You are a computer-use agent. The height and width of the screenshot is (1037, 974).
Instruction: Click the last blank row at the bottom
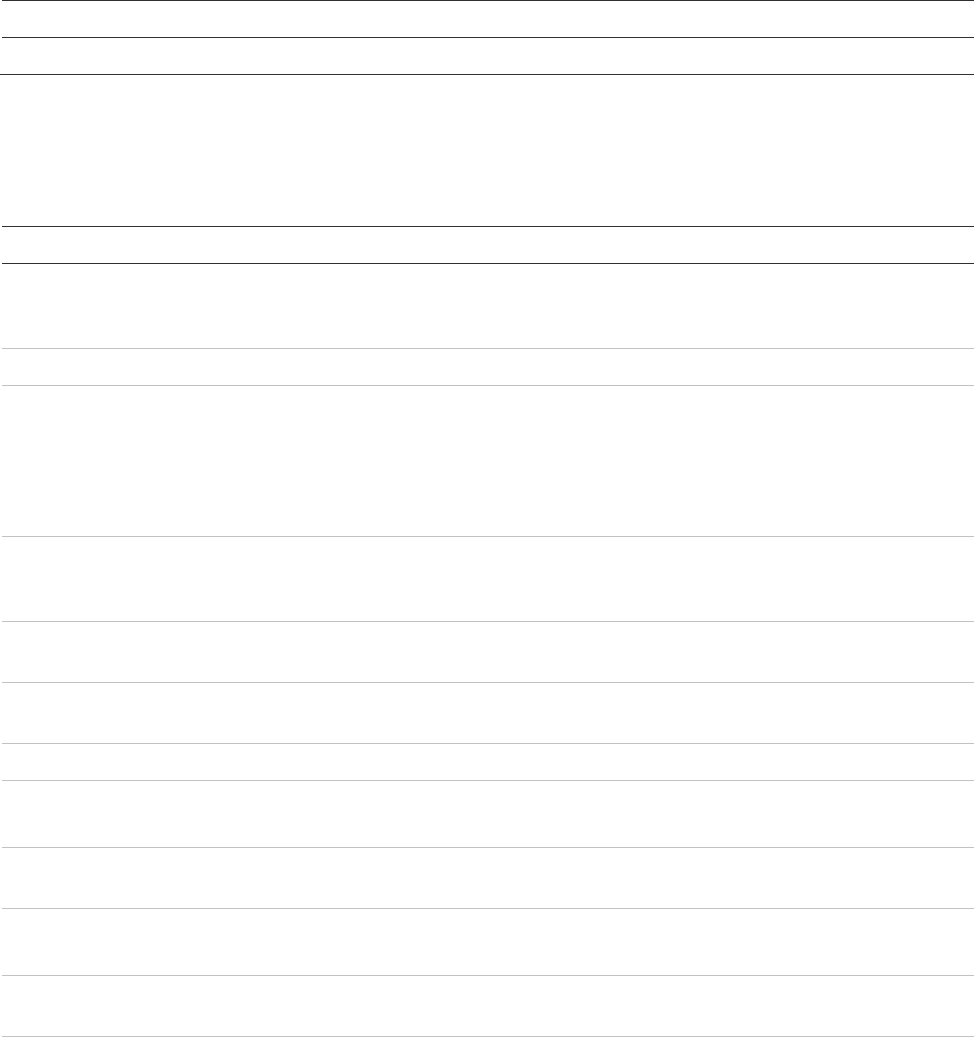point(487,1006)
